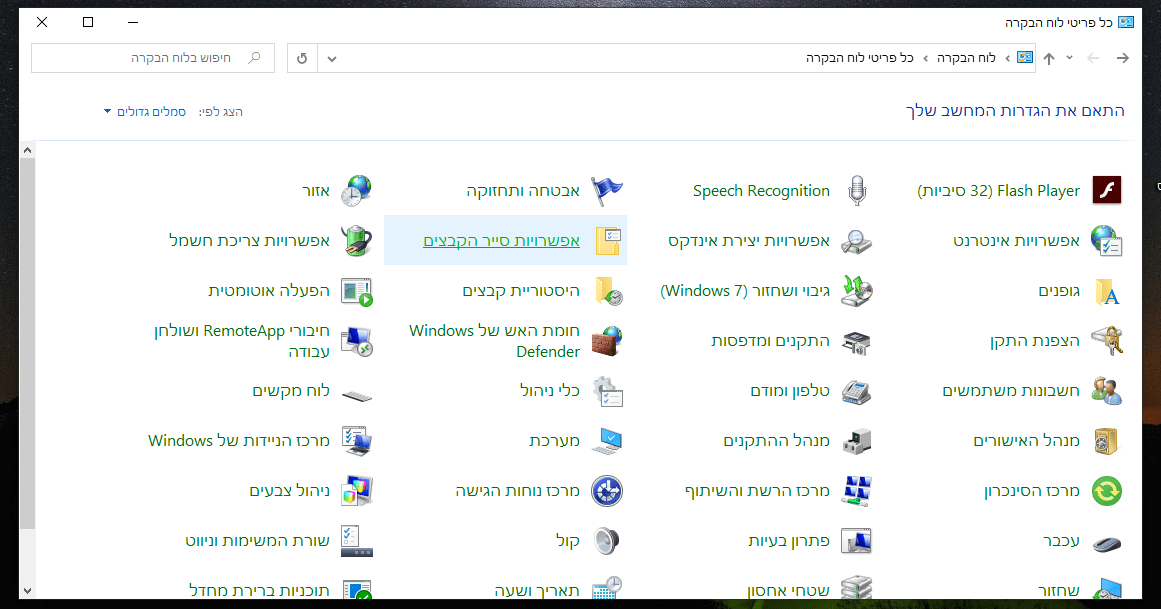Screen dimensions: 1161x609
Task: Click the battery icon for אפשרויות צריכת חשמל
Action: point(356,241)
